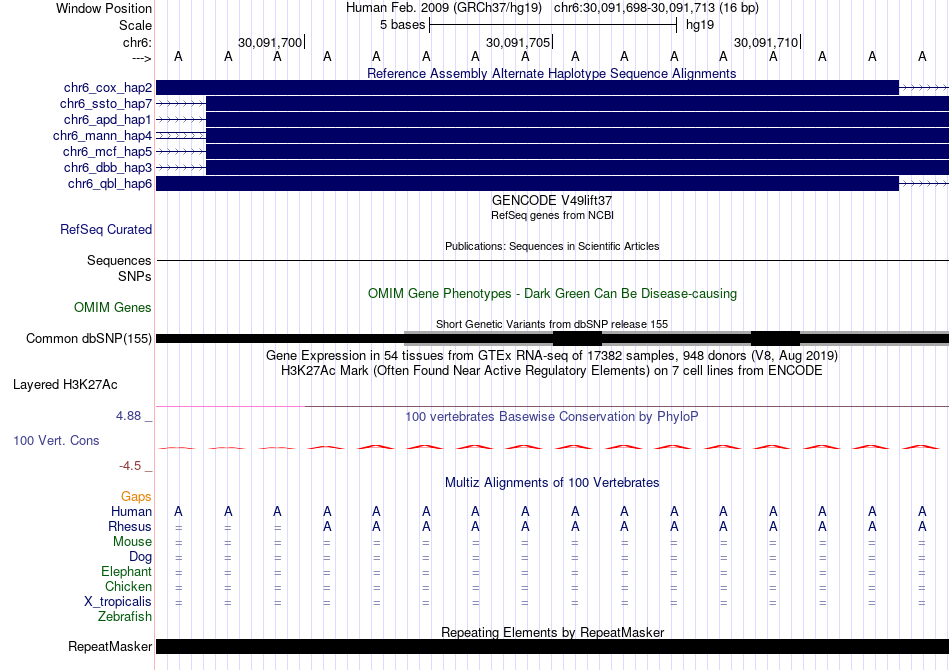
Task: Click the black RepeatMasker element bar
Action: [553, 646]
